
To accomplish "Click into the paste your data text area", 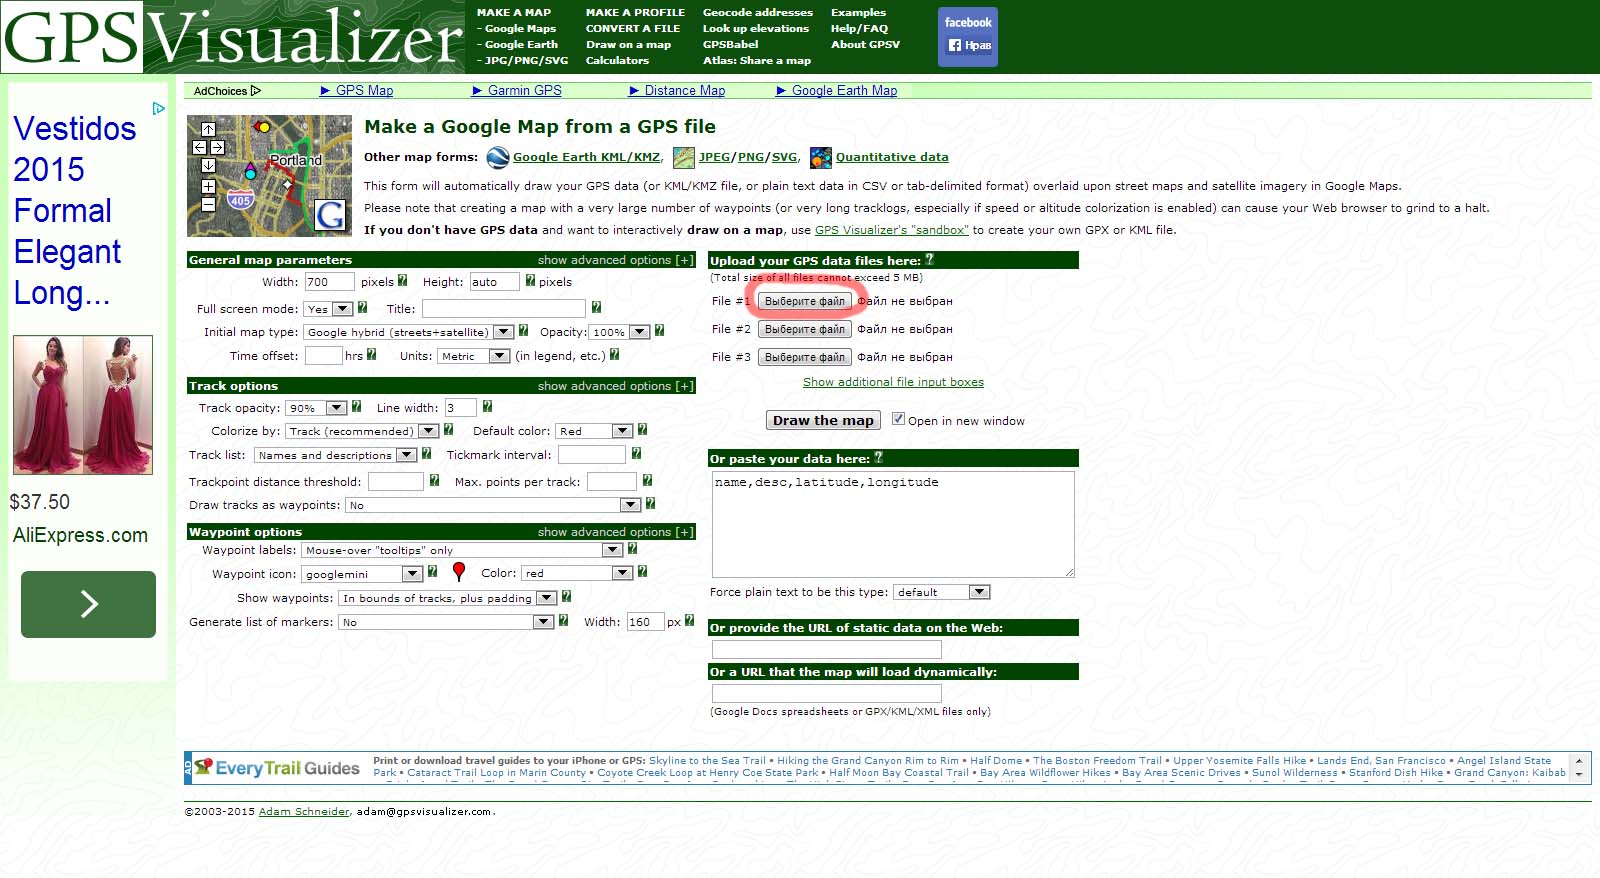I will pyautogui.click(x=893, y=524).
